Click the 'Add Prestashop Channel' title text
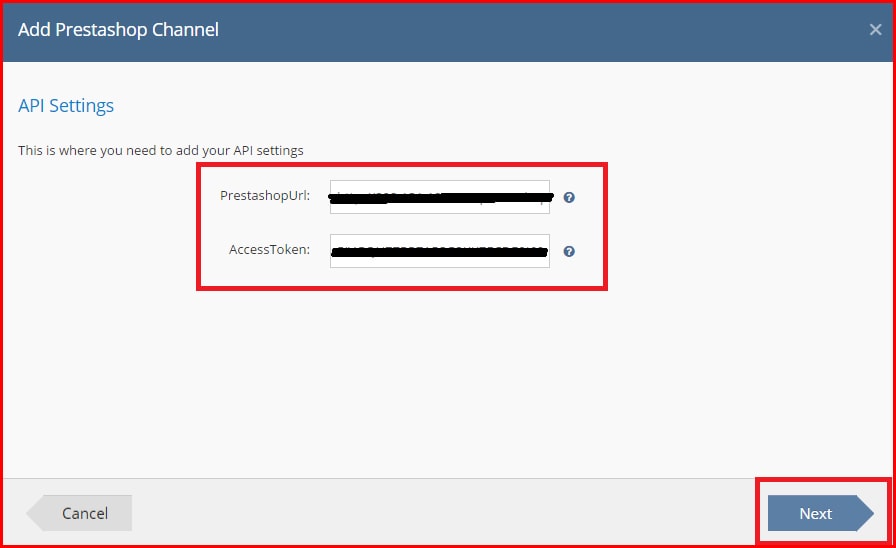896x548 pixels. [x=118, y=30]
